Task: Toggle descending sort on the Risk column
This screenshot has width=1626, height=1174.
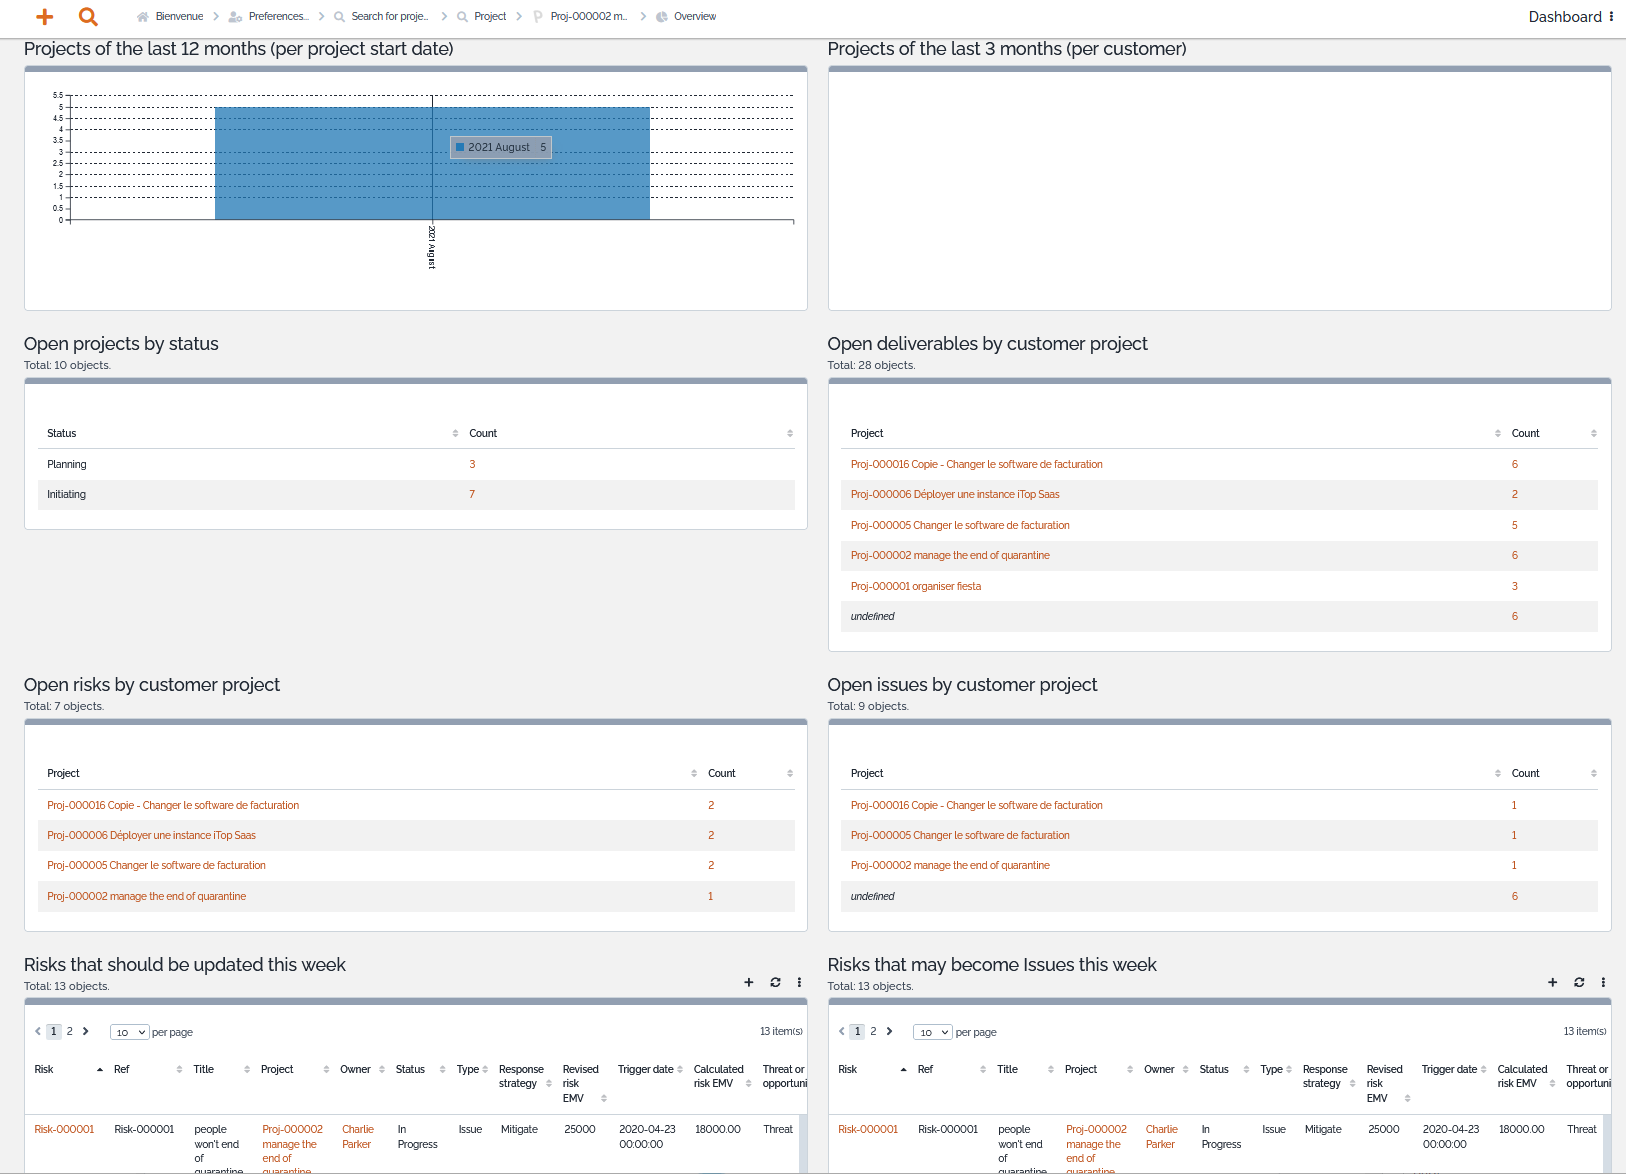Action: coord(99,1069)
